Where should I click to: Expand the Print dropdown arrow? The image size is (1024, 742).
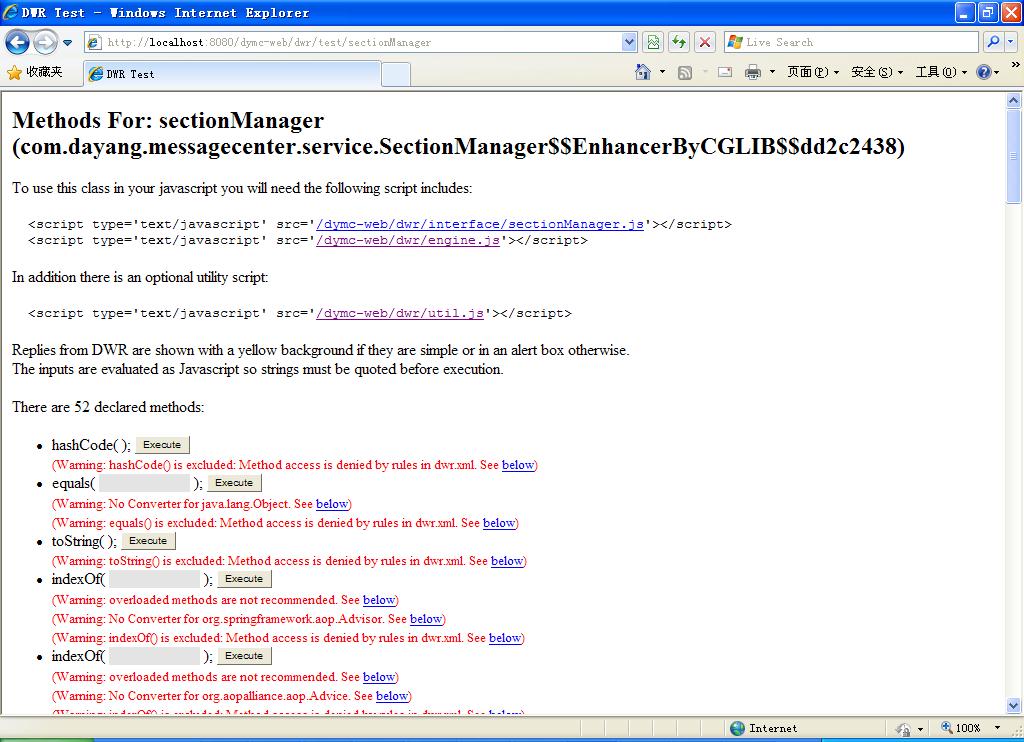772,72
